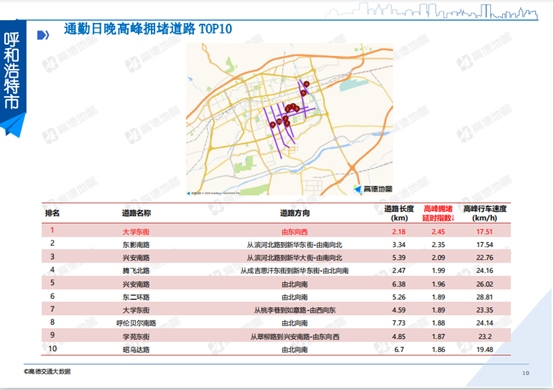Click the length value 7.73
This screenshot has height=390, width=554.
[x=399, y=323]
